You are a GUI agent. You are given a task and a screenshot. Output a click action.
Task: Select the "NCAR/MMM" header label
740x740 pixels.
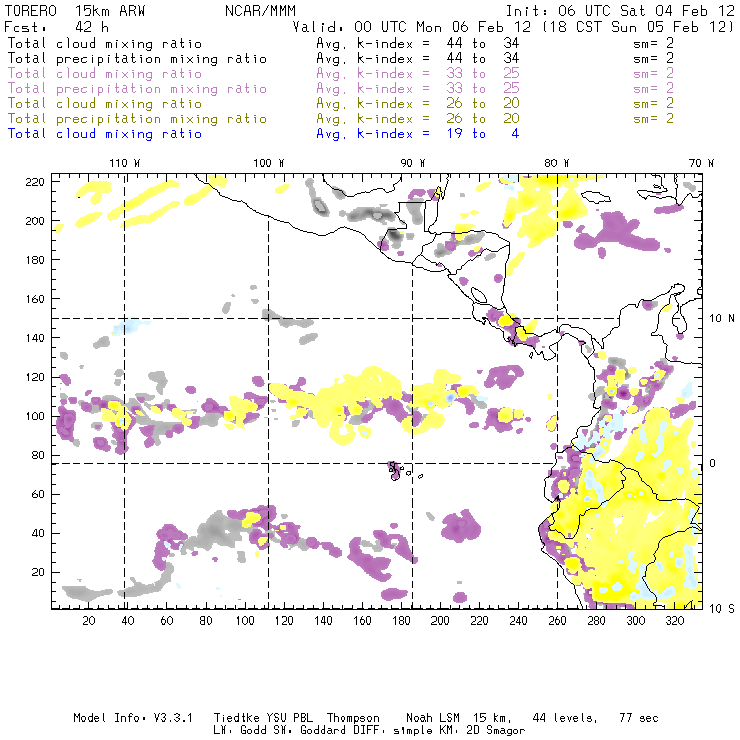point(261,11)
